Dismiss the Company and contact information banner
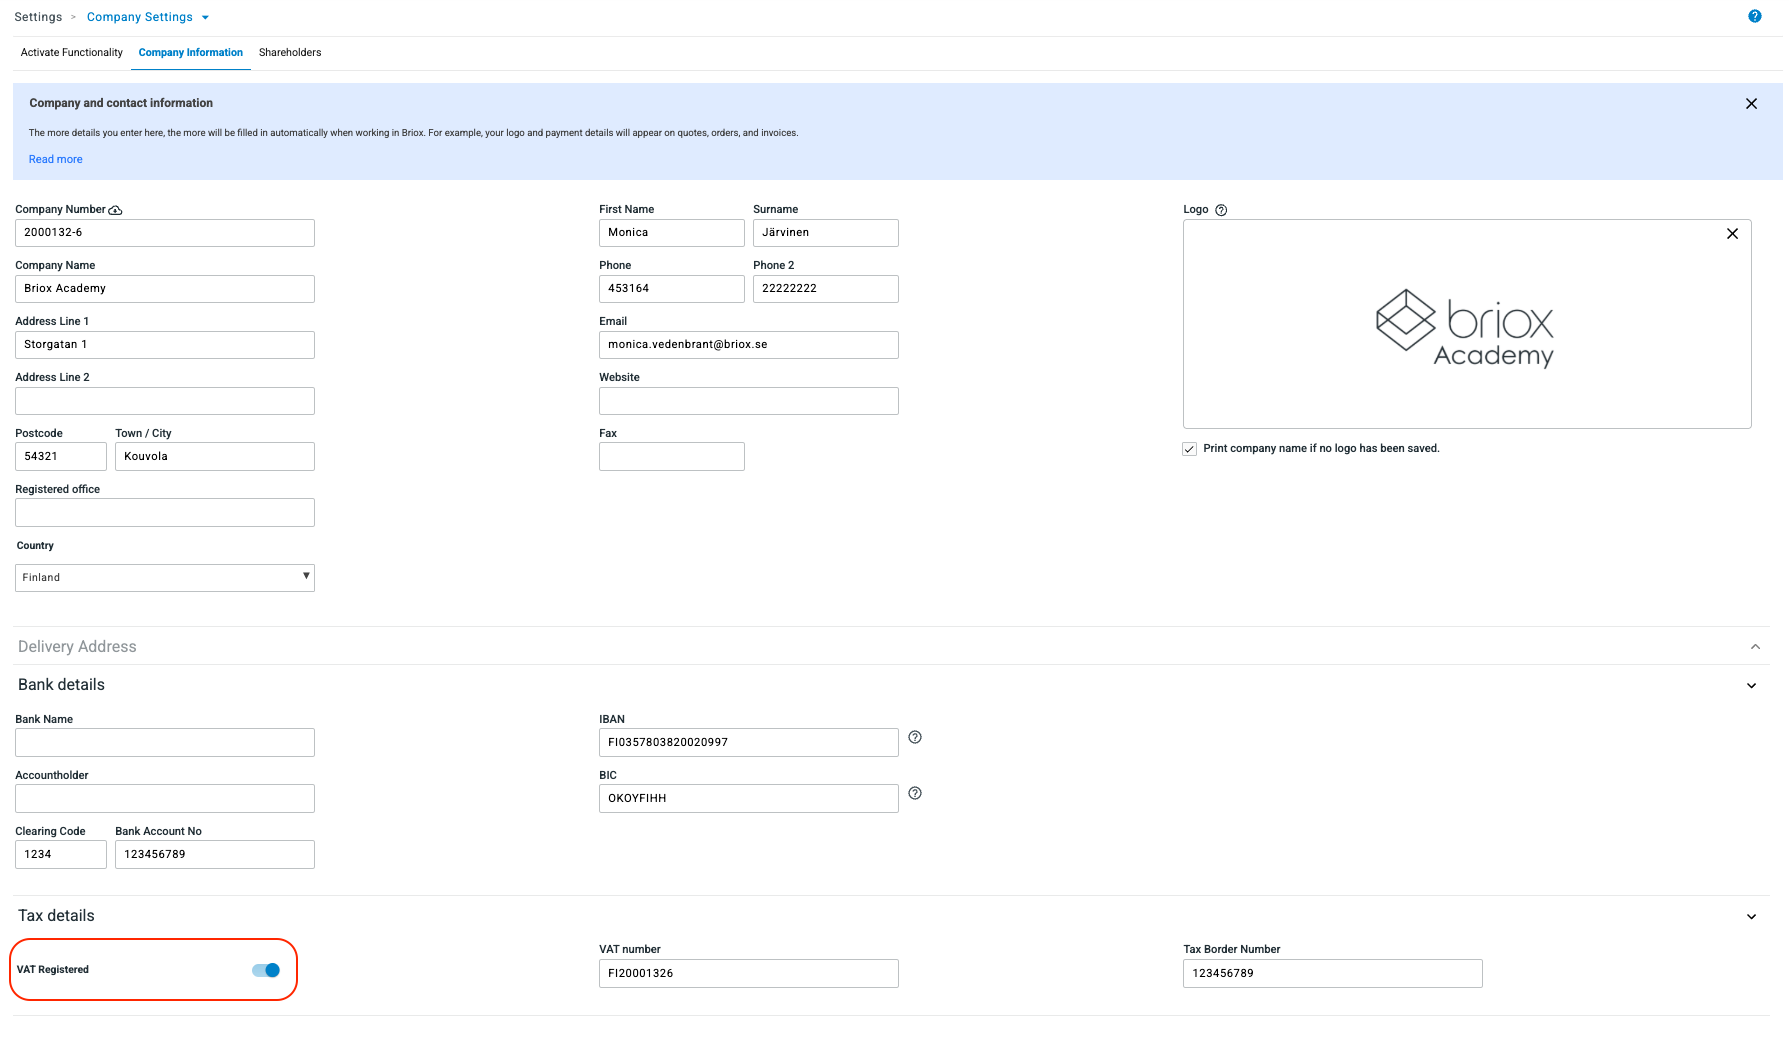 tap(1751, 104)
